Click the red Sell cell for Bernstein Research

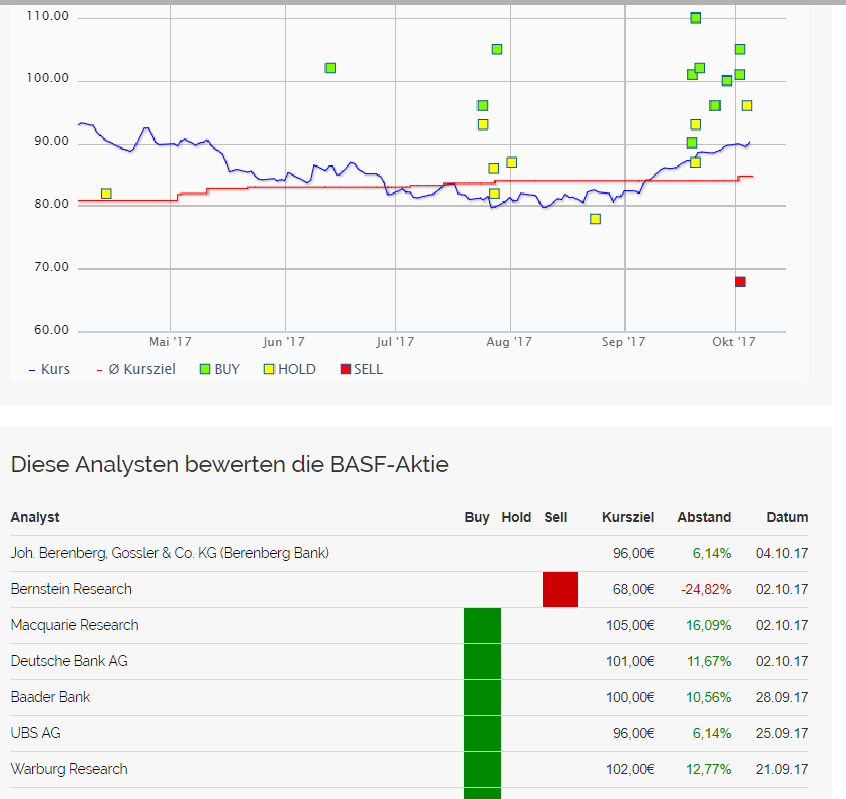point(560,589)
